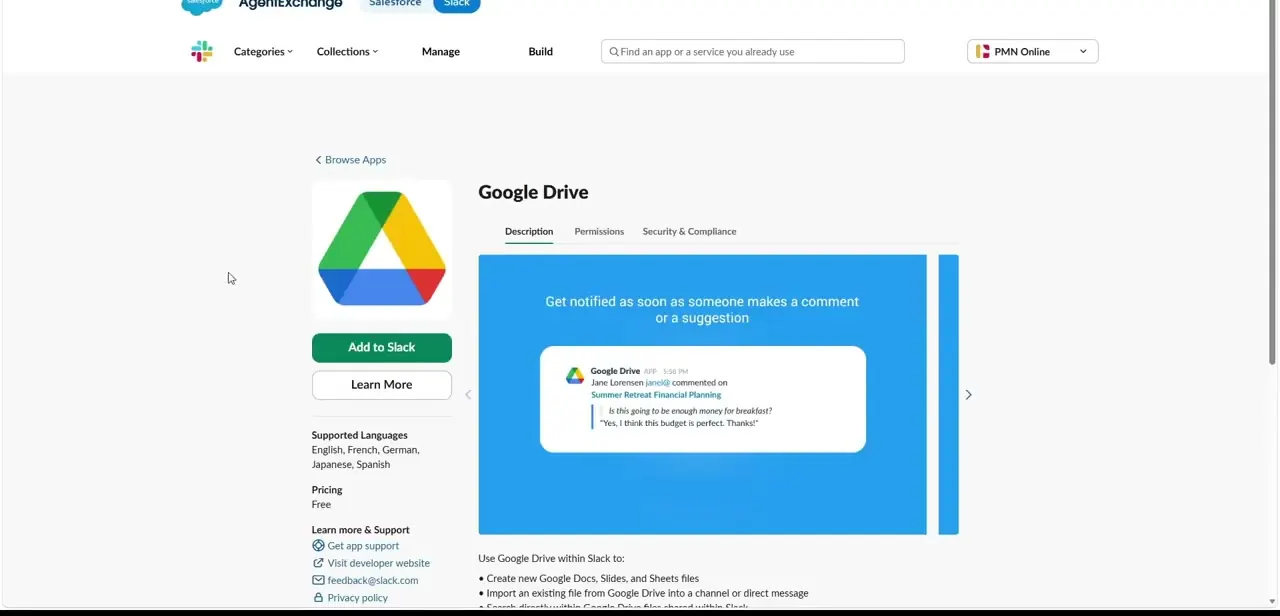Click the app search field
The width and height of the screenshot is (1280, 616).
point(753,52)
